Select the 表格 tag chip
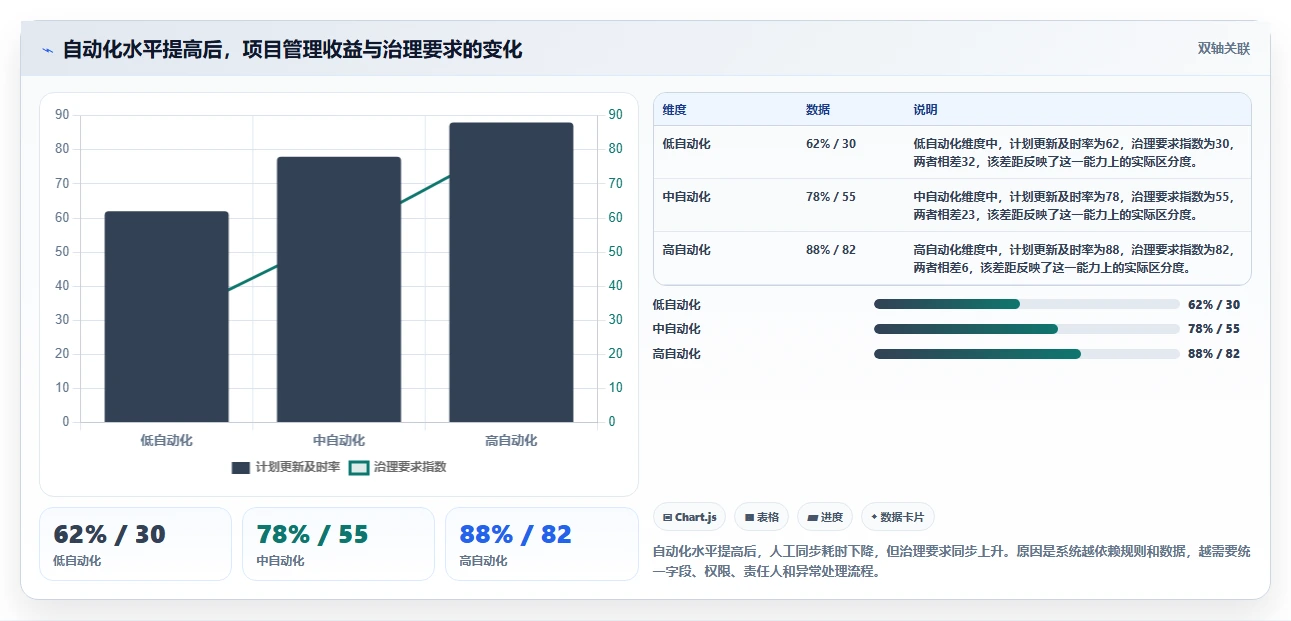The width and height of the screenshot is (1291, 621). pyautogui.click(x=762, y=517)
